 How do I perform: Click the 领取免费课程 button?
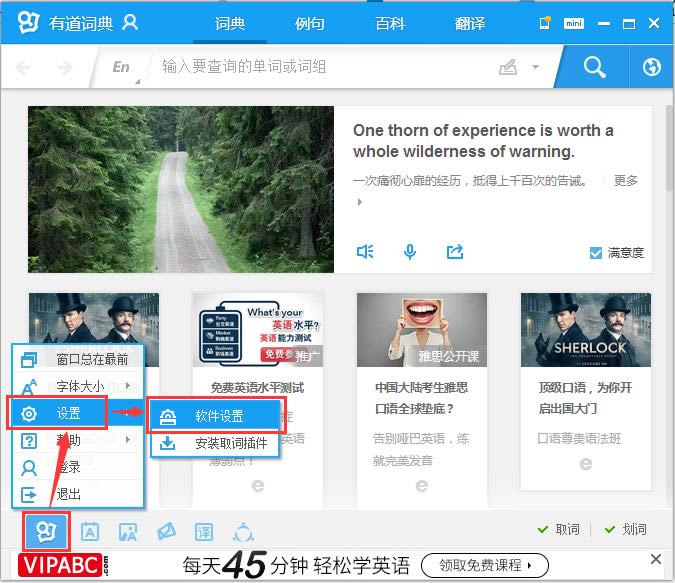pos(485,565)
